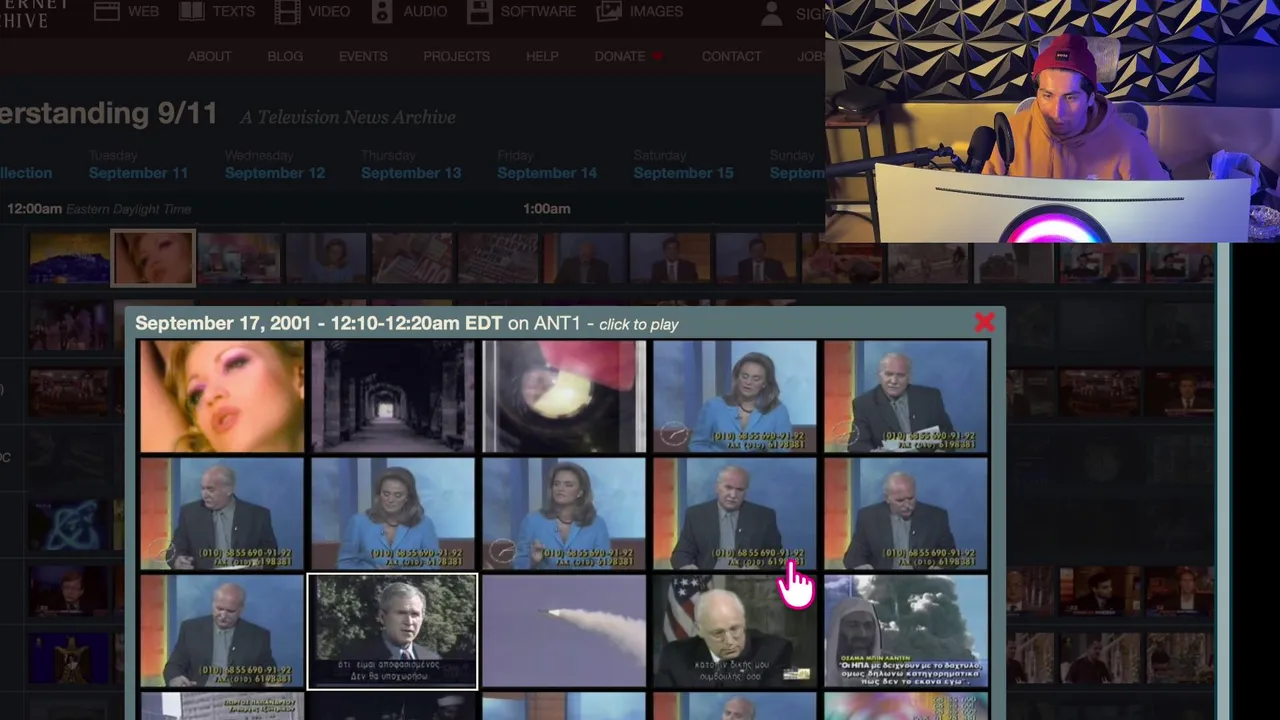The width and height of the screenshot is (1280, 720).
Task: Go to the EVENTS menu link
Action: pos(363,56)
